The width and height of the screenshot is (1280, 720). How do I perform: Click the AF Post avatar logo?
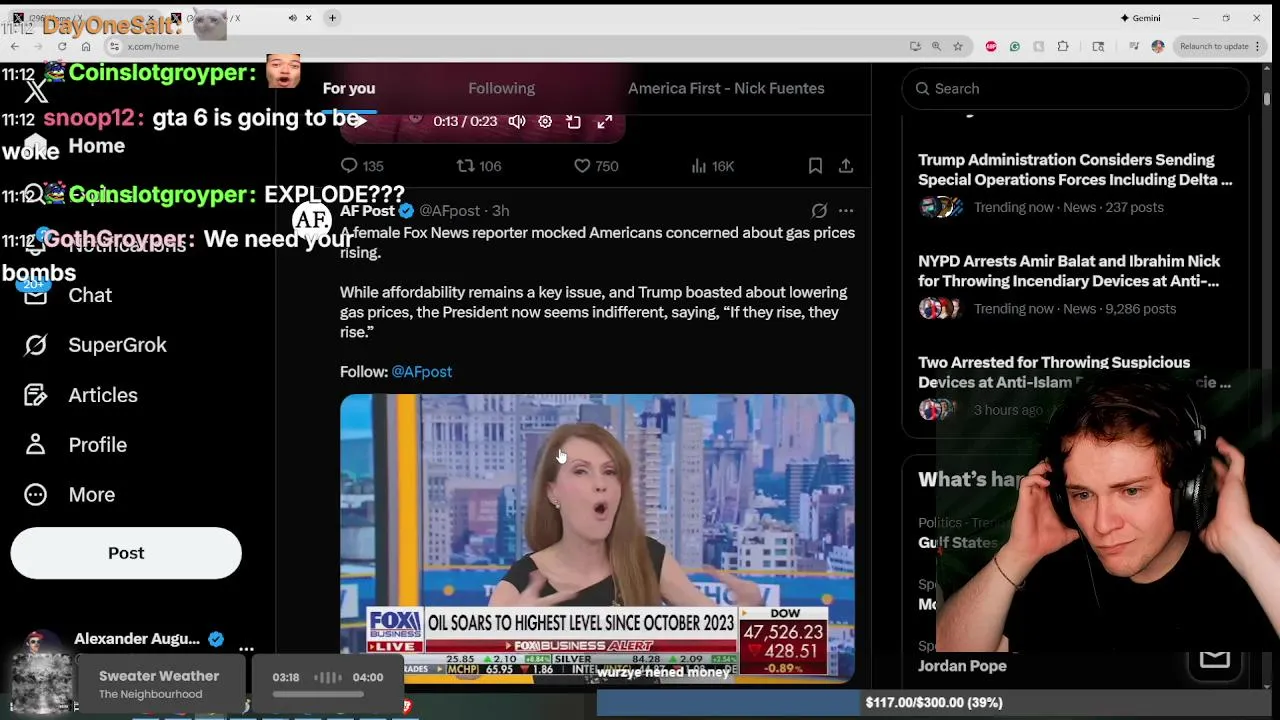pos(312,220)
